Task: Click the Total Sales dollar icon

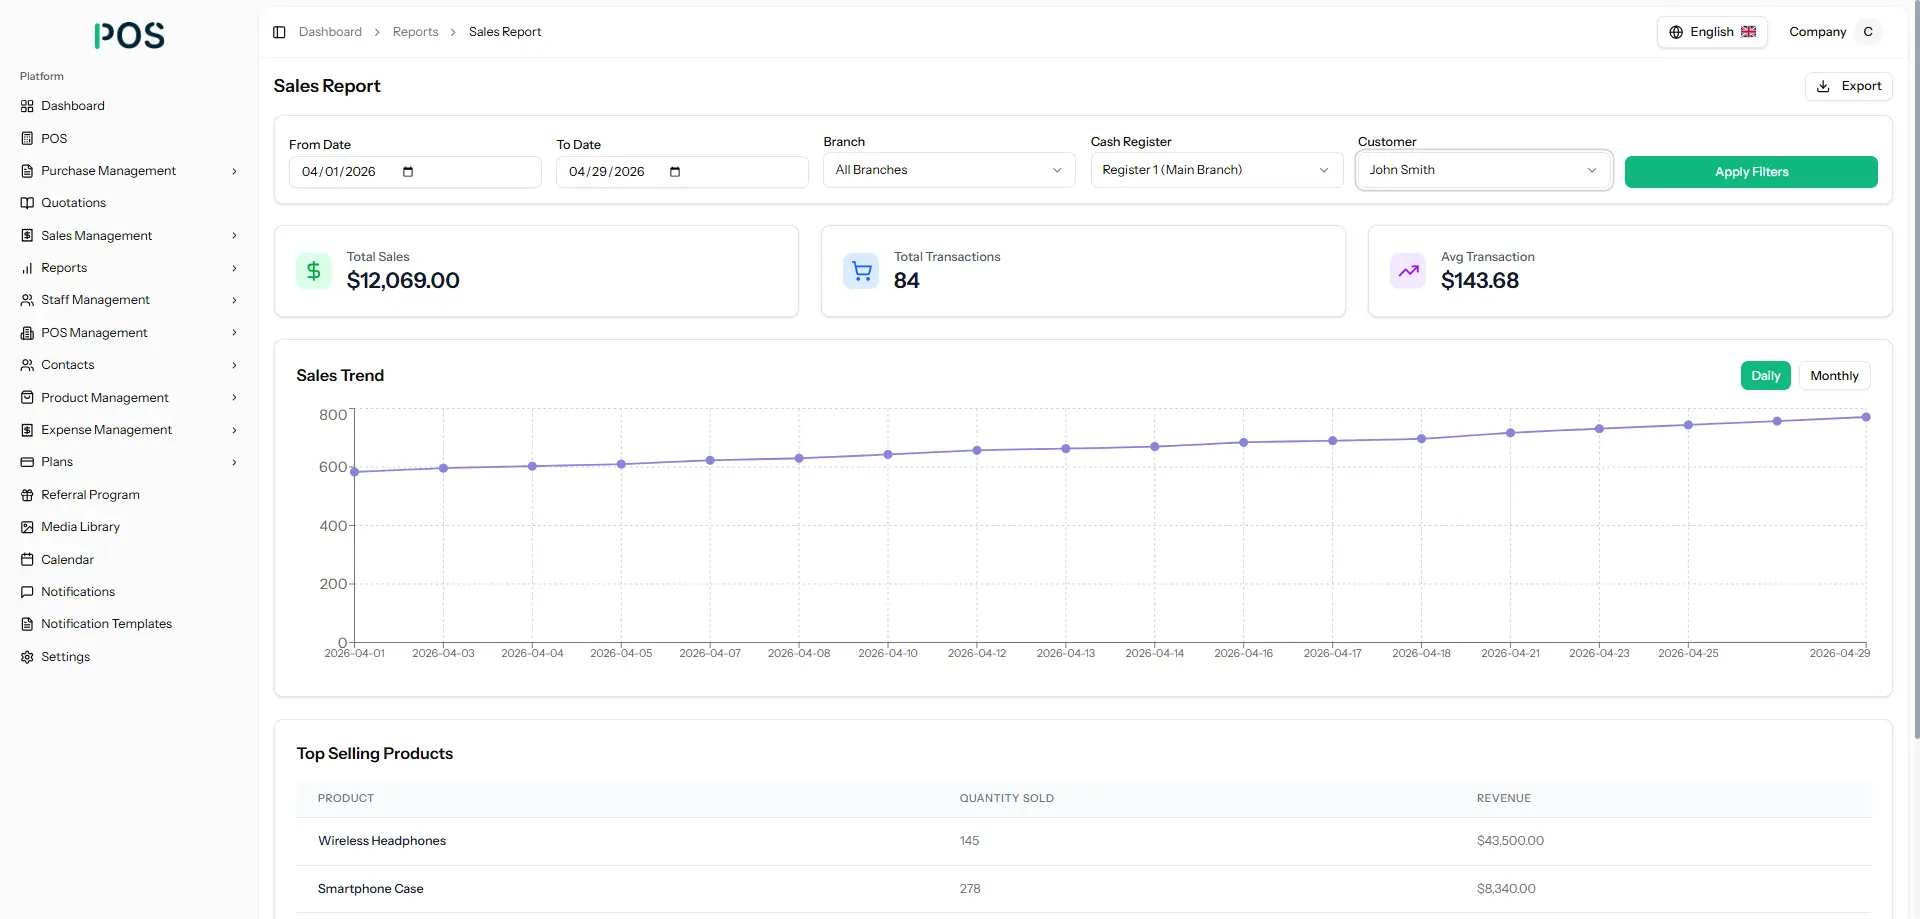Action: 314,271
